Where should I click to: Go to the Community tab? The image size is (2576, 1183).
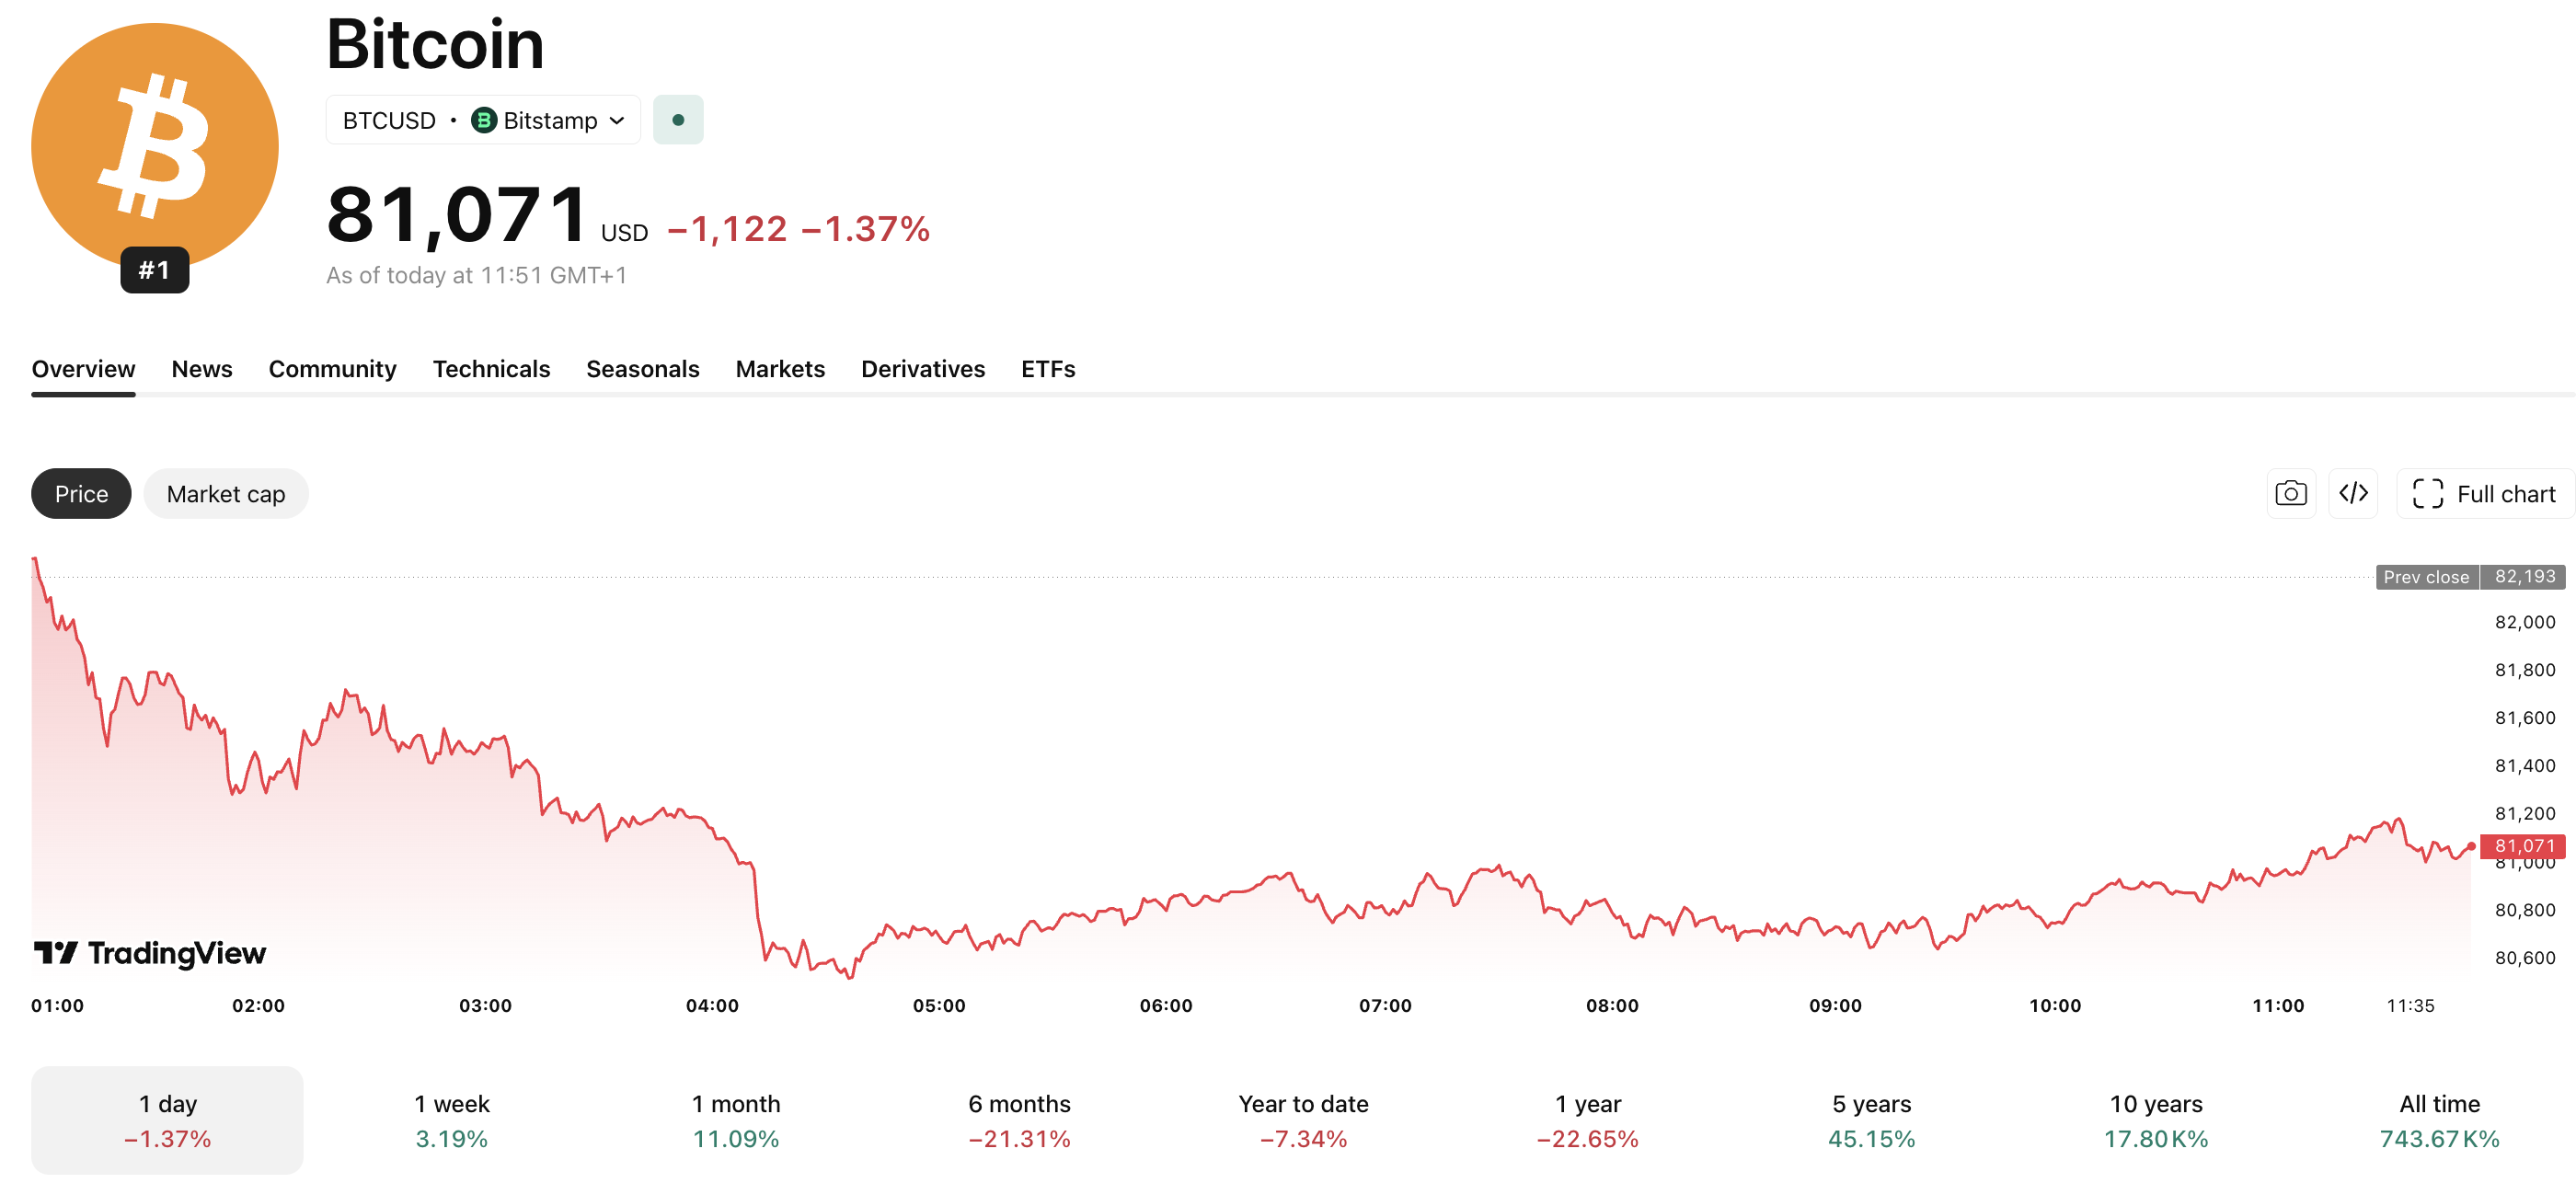tap(332, 369)
